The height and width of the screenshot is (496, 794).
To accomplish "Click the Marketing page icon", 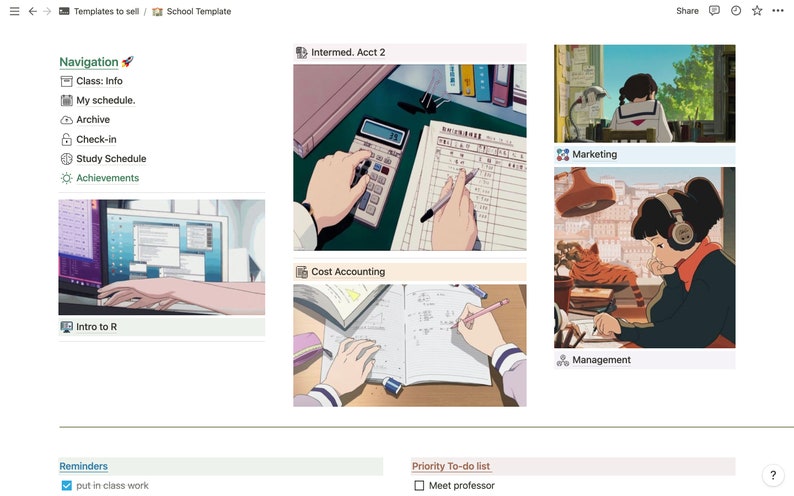I will click(x=563, y=154).
